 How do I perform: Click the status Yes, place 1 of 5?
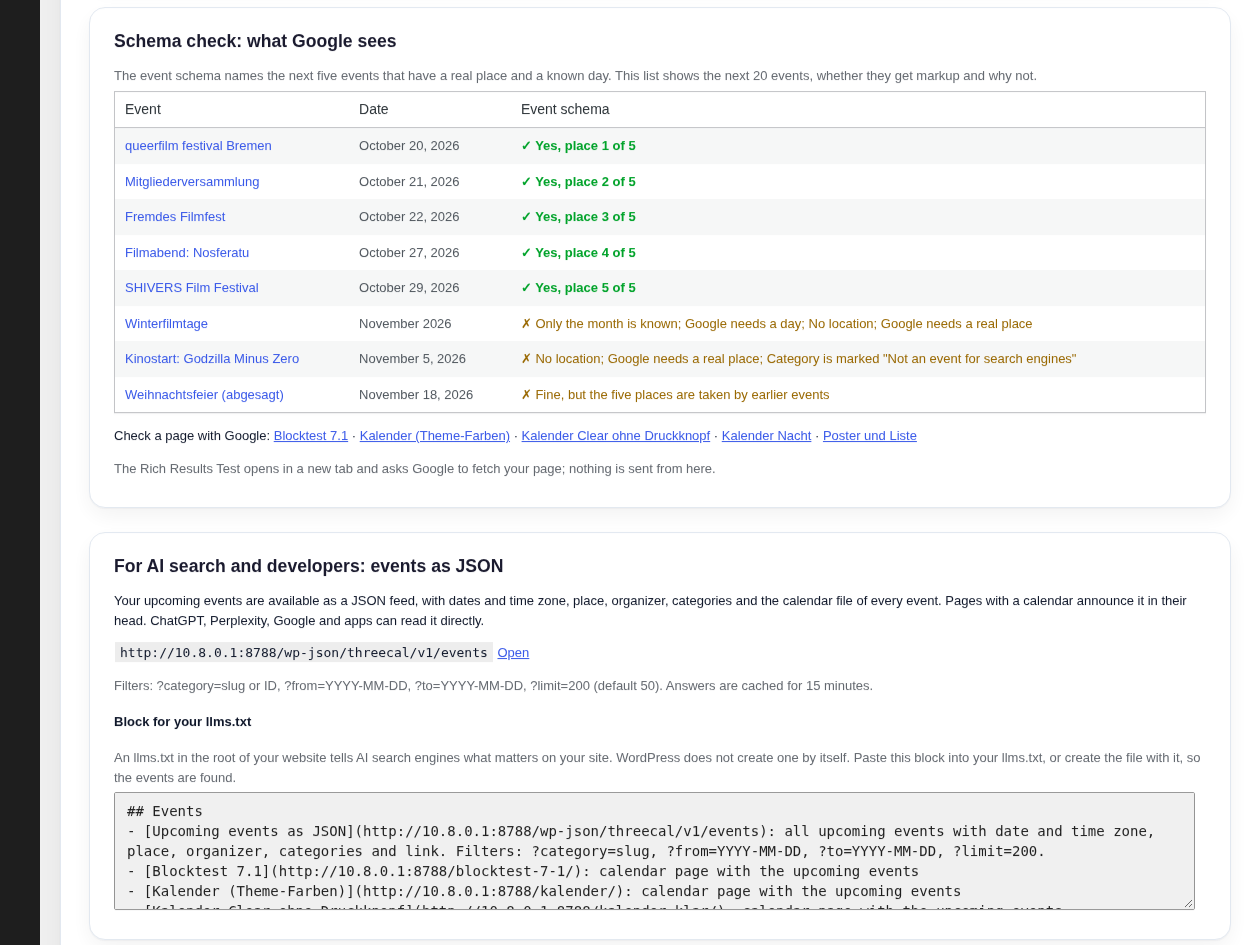click(578, 146)
